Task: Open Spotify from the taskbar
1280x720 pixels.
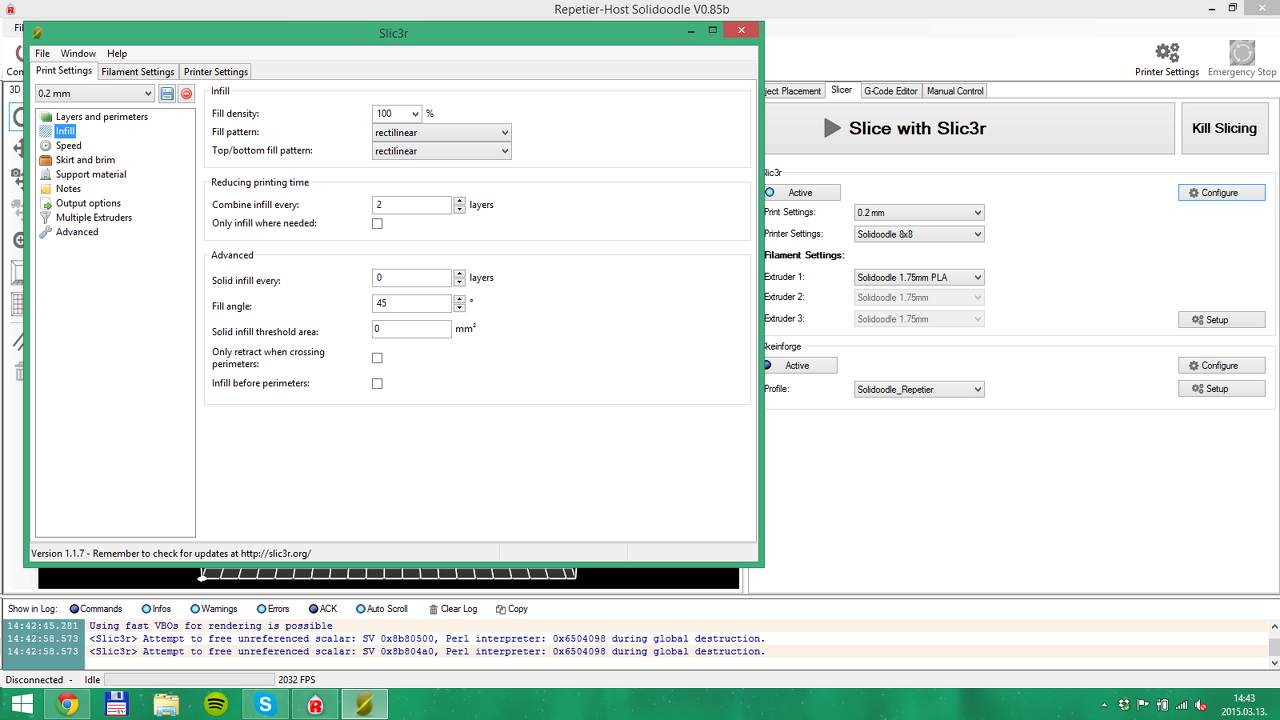Action: 215,704
